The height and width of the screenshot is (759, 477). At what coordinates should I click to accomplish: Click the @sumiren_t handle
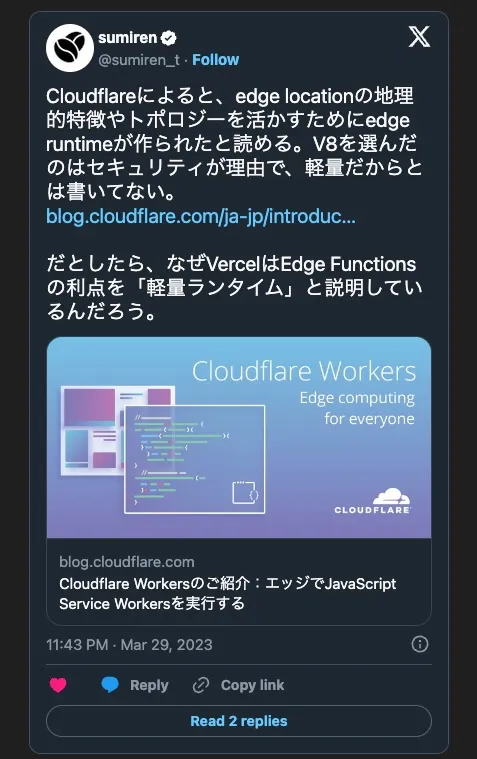pyautogui.click(x=139, y=60)
